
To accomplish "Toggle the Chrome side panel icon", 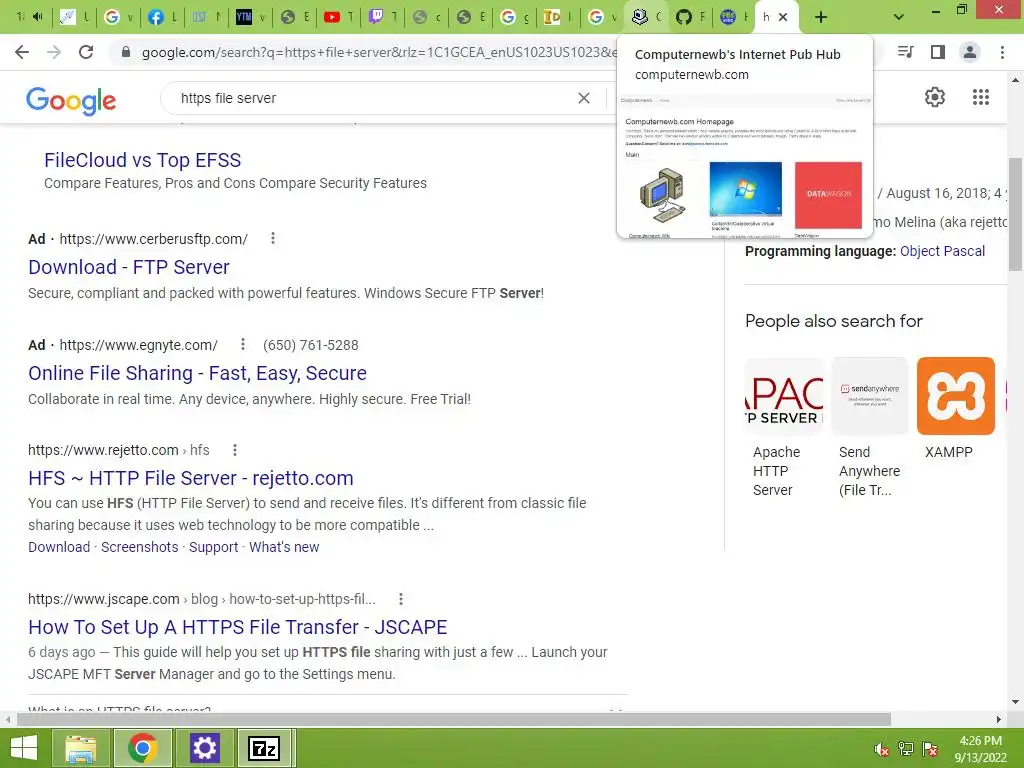I will point(938,52).
